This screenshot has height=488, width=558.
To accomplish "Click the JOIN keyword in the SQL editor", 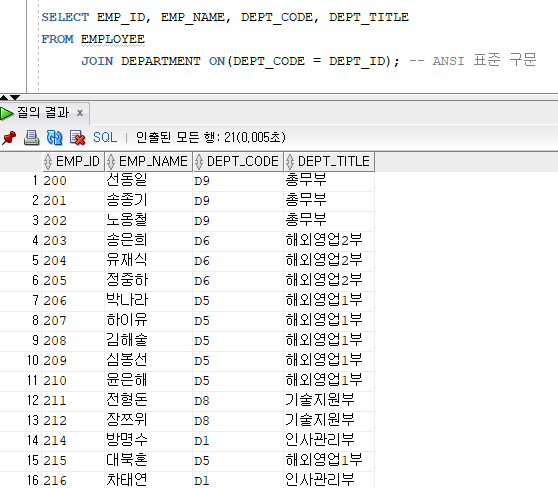I will point(97,61).
